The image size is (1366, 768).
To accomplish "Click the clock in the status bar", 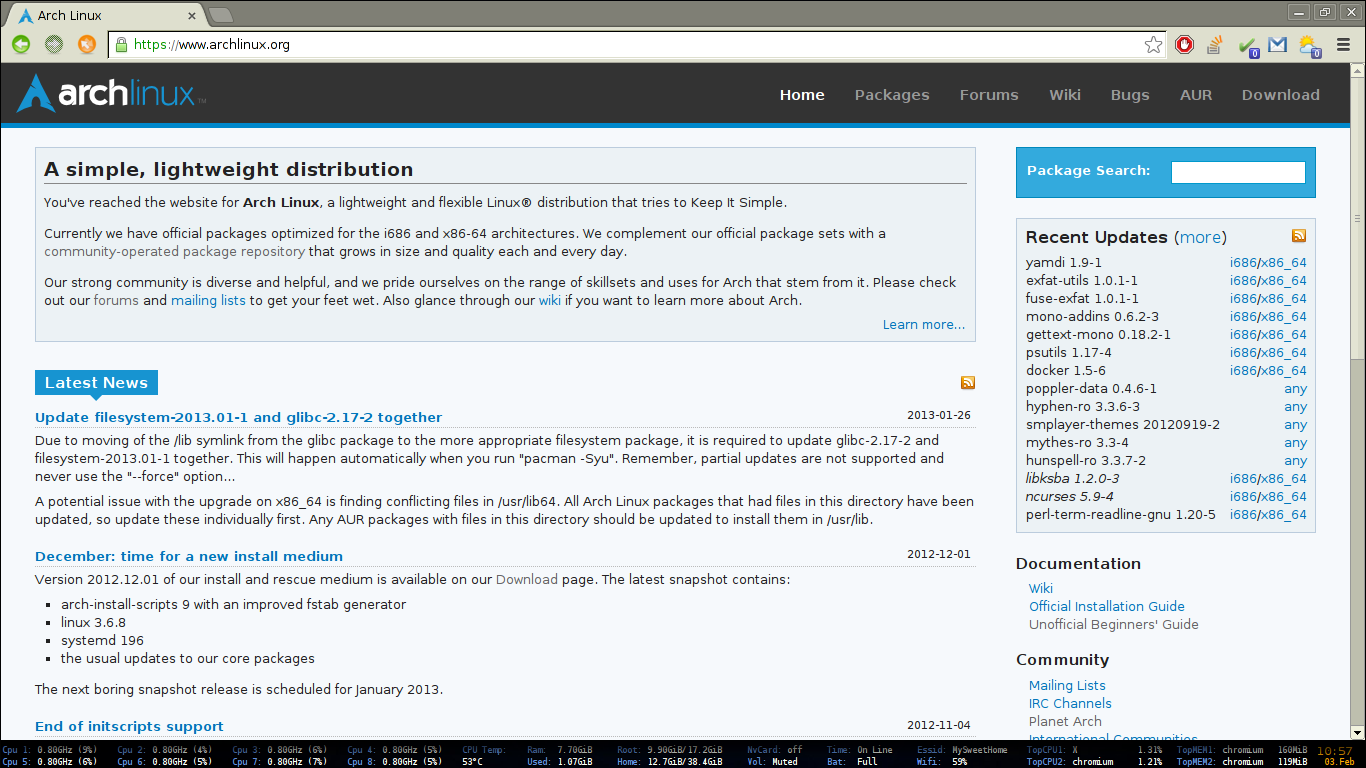I will coord(1335,751).
